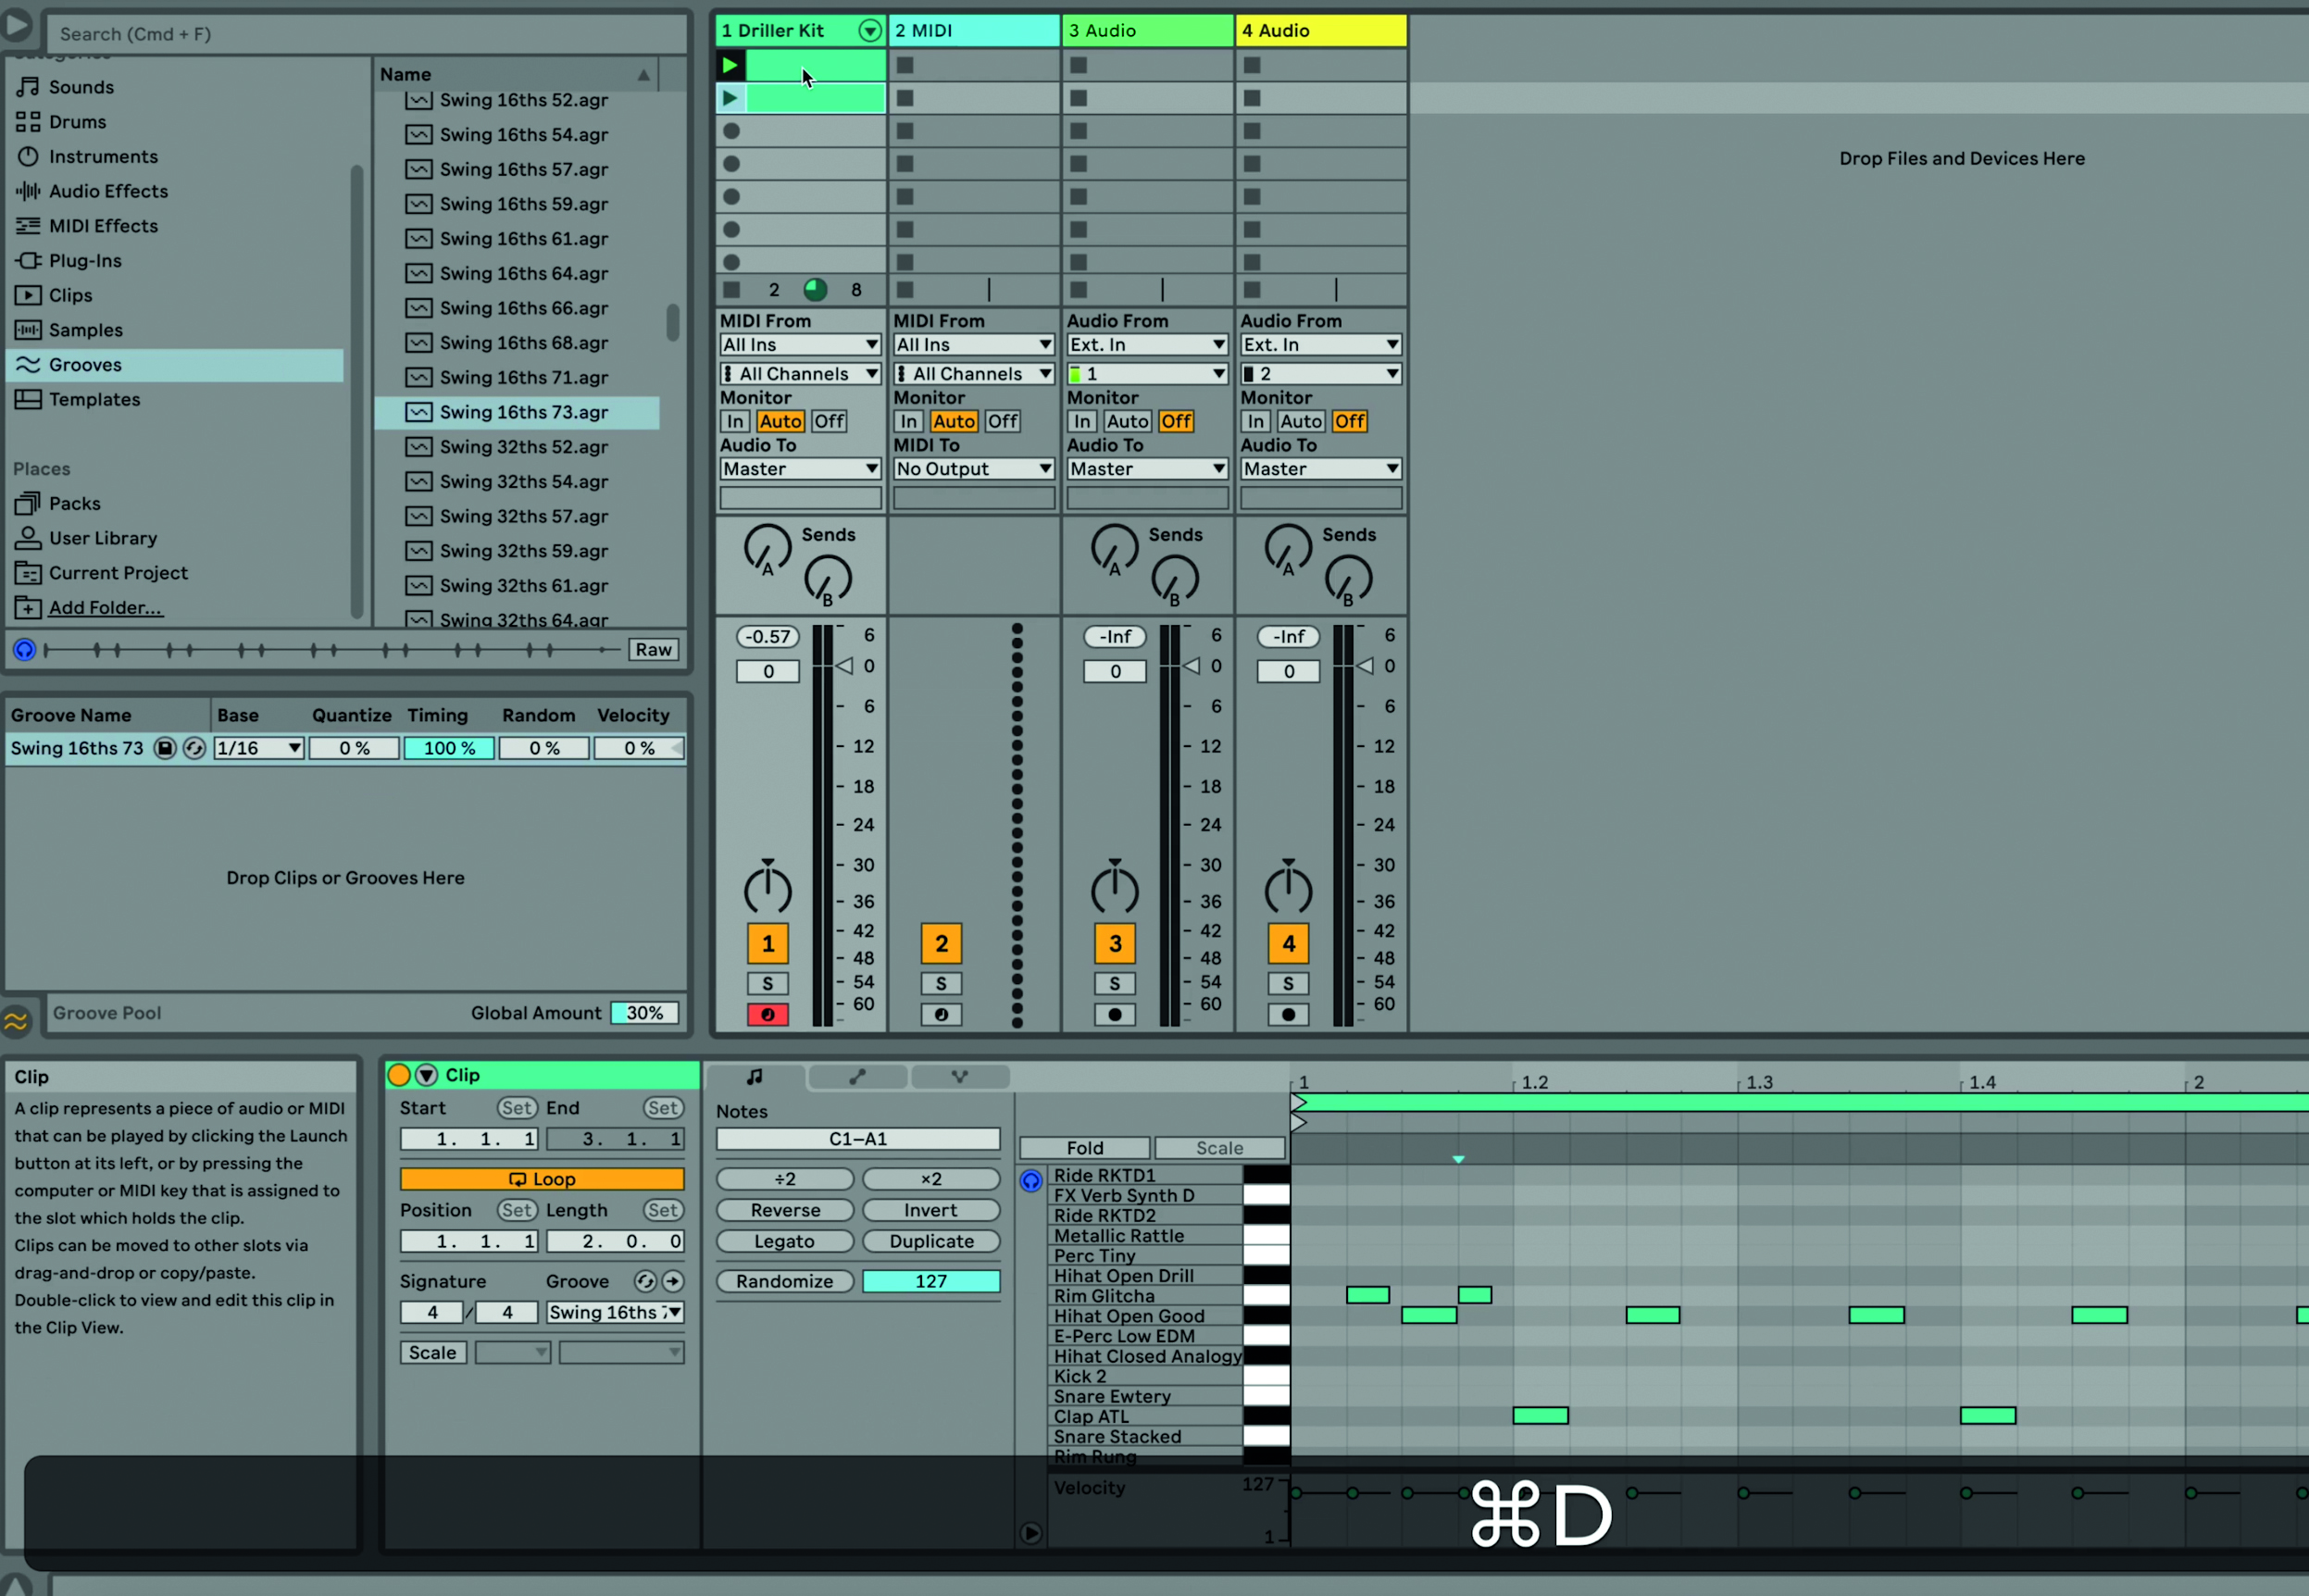The height and width of the screenshot is (1596, 2309).
Task: Click track 1 pan knob
Action: click(768, 888)
